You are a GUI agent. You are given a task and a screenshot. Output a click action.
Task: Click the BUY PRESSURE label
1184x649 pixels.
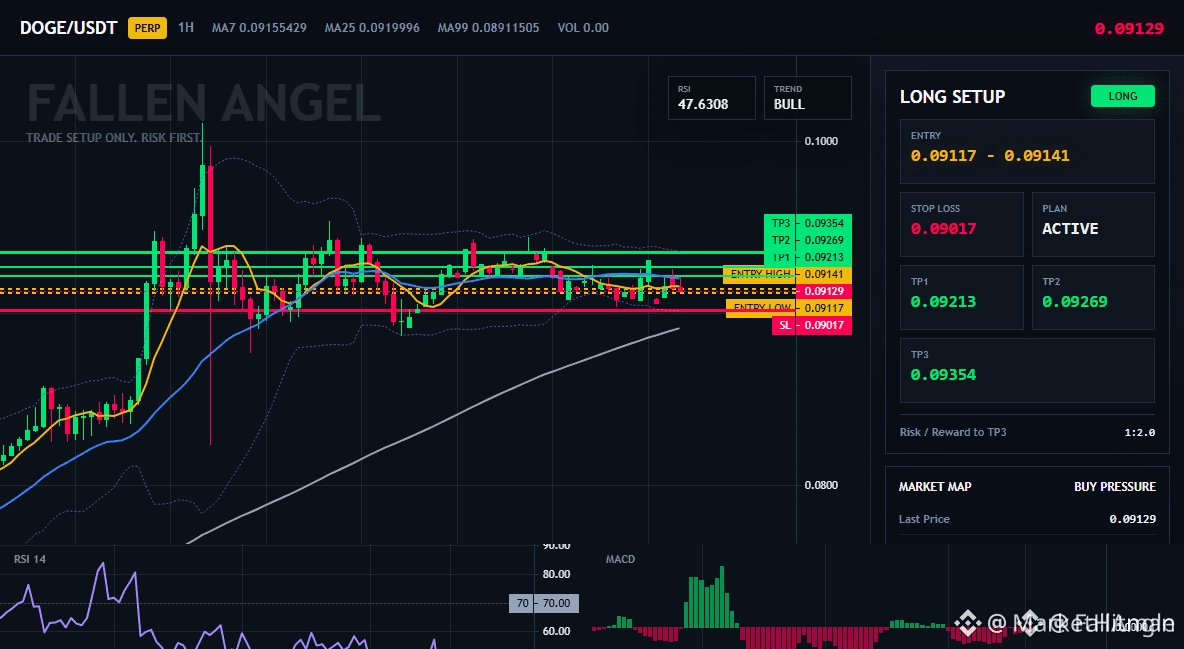[x=1115, y=487]
